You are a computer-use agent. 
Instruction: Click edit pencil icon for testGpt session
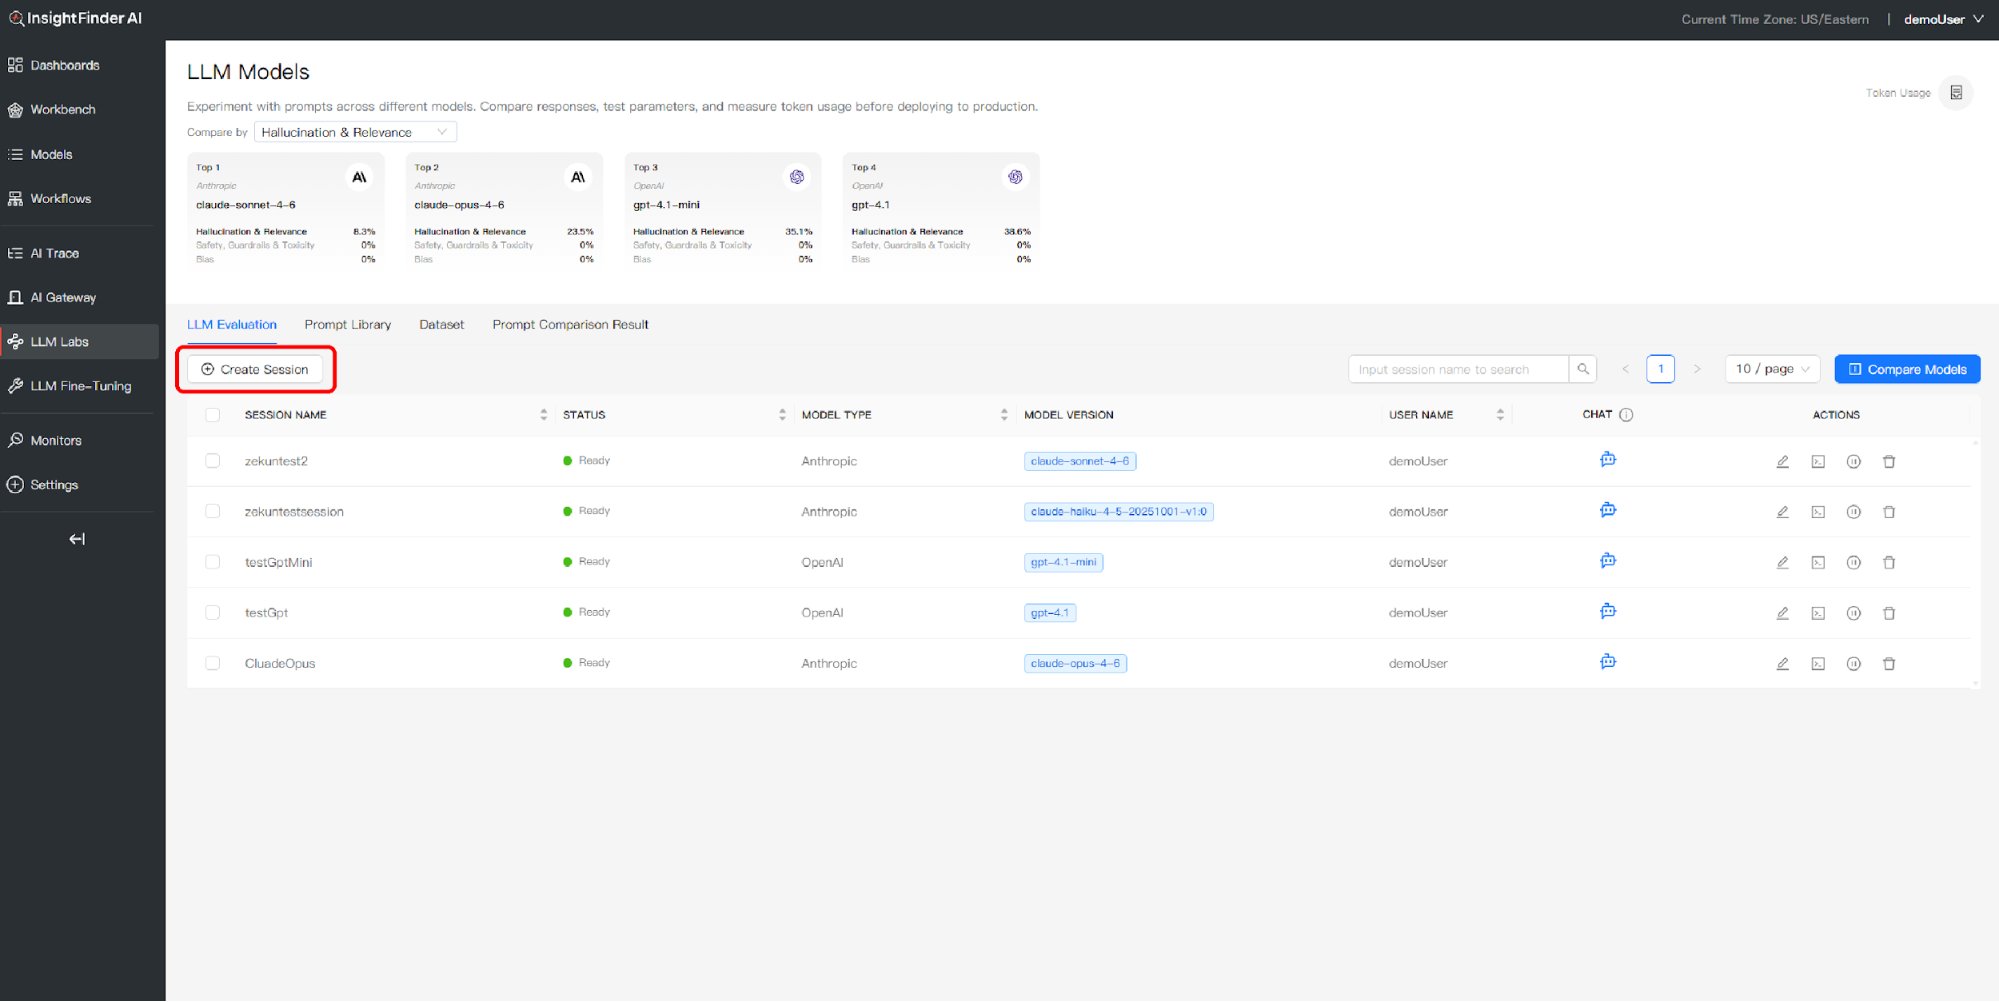pos(1782,613)
